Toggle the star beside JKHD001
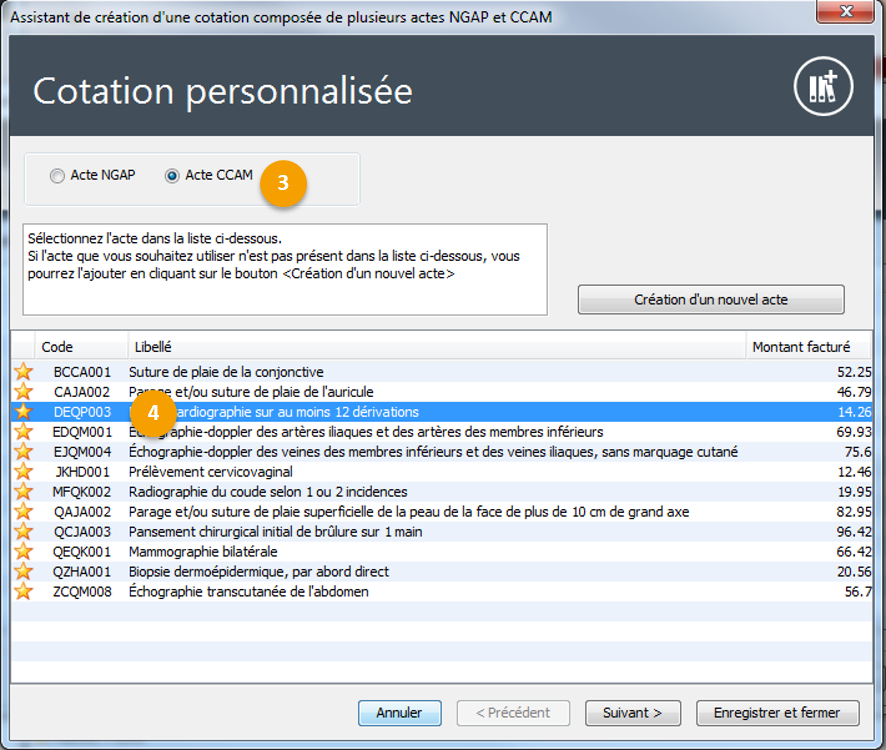The image size is (886, 750). coord(23,472)
